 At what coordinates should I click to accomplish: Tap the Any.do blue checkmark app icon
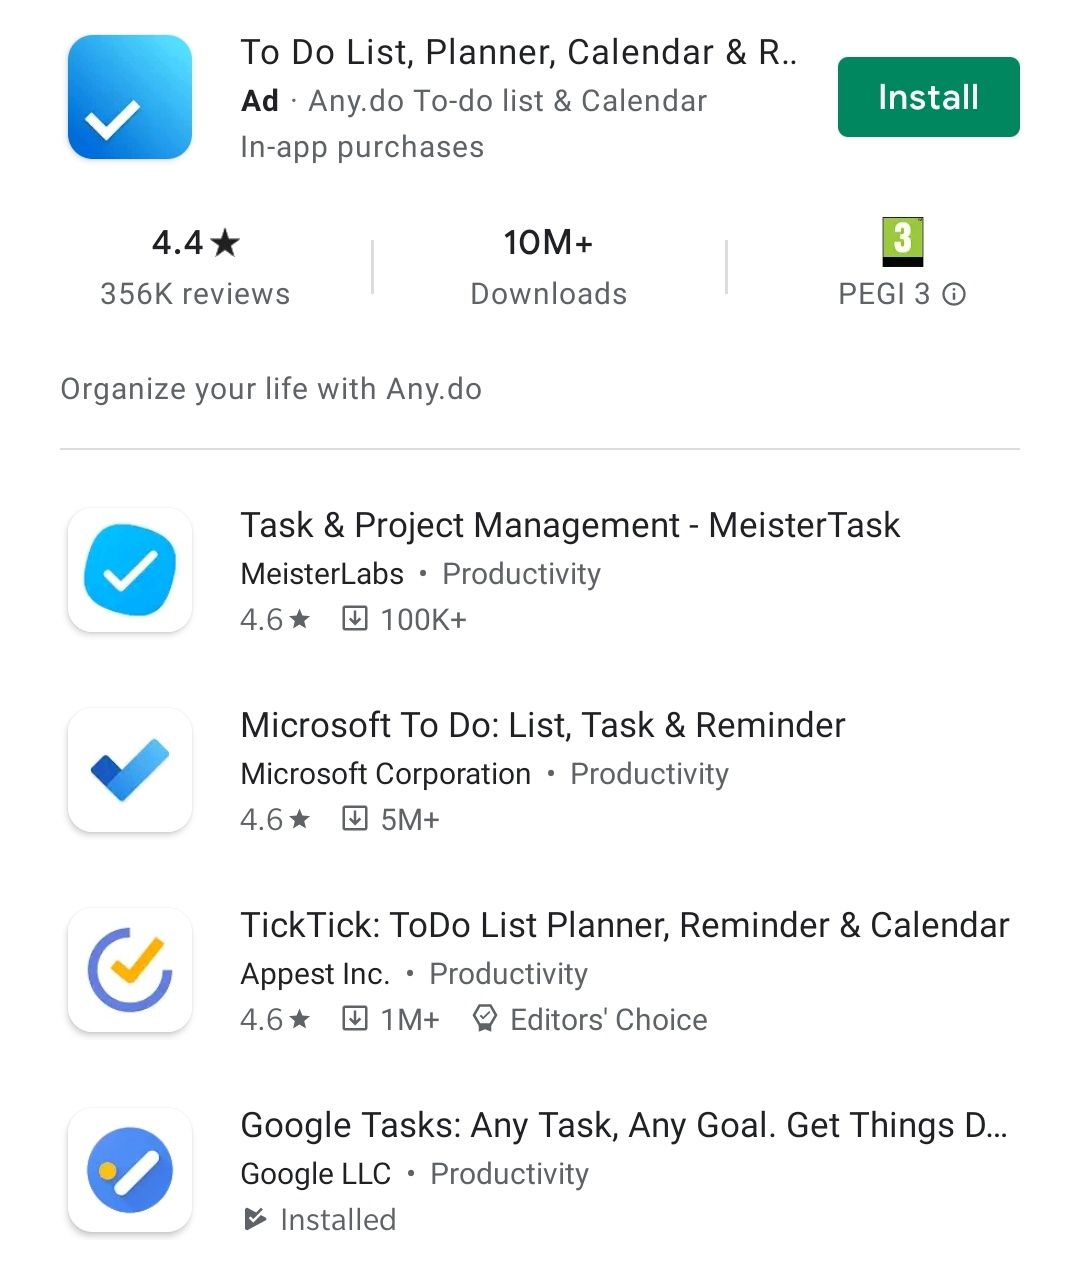[130, 97]
